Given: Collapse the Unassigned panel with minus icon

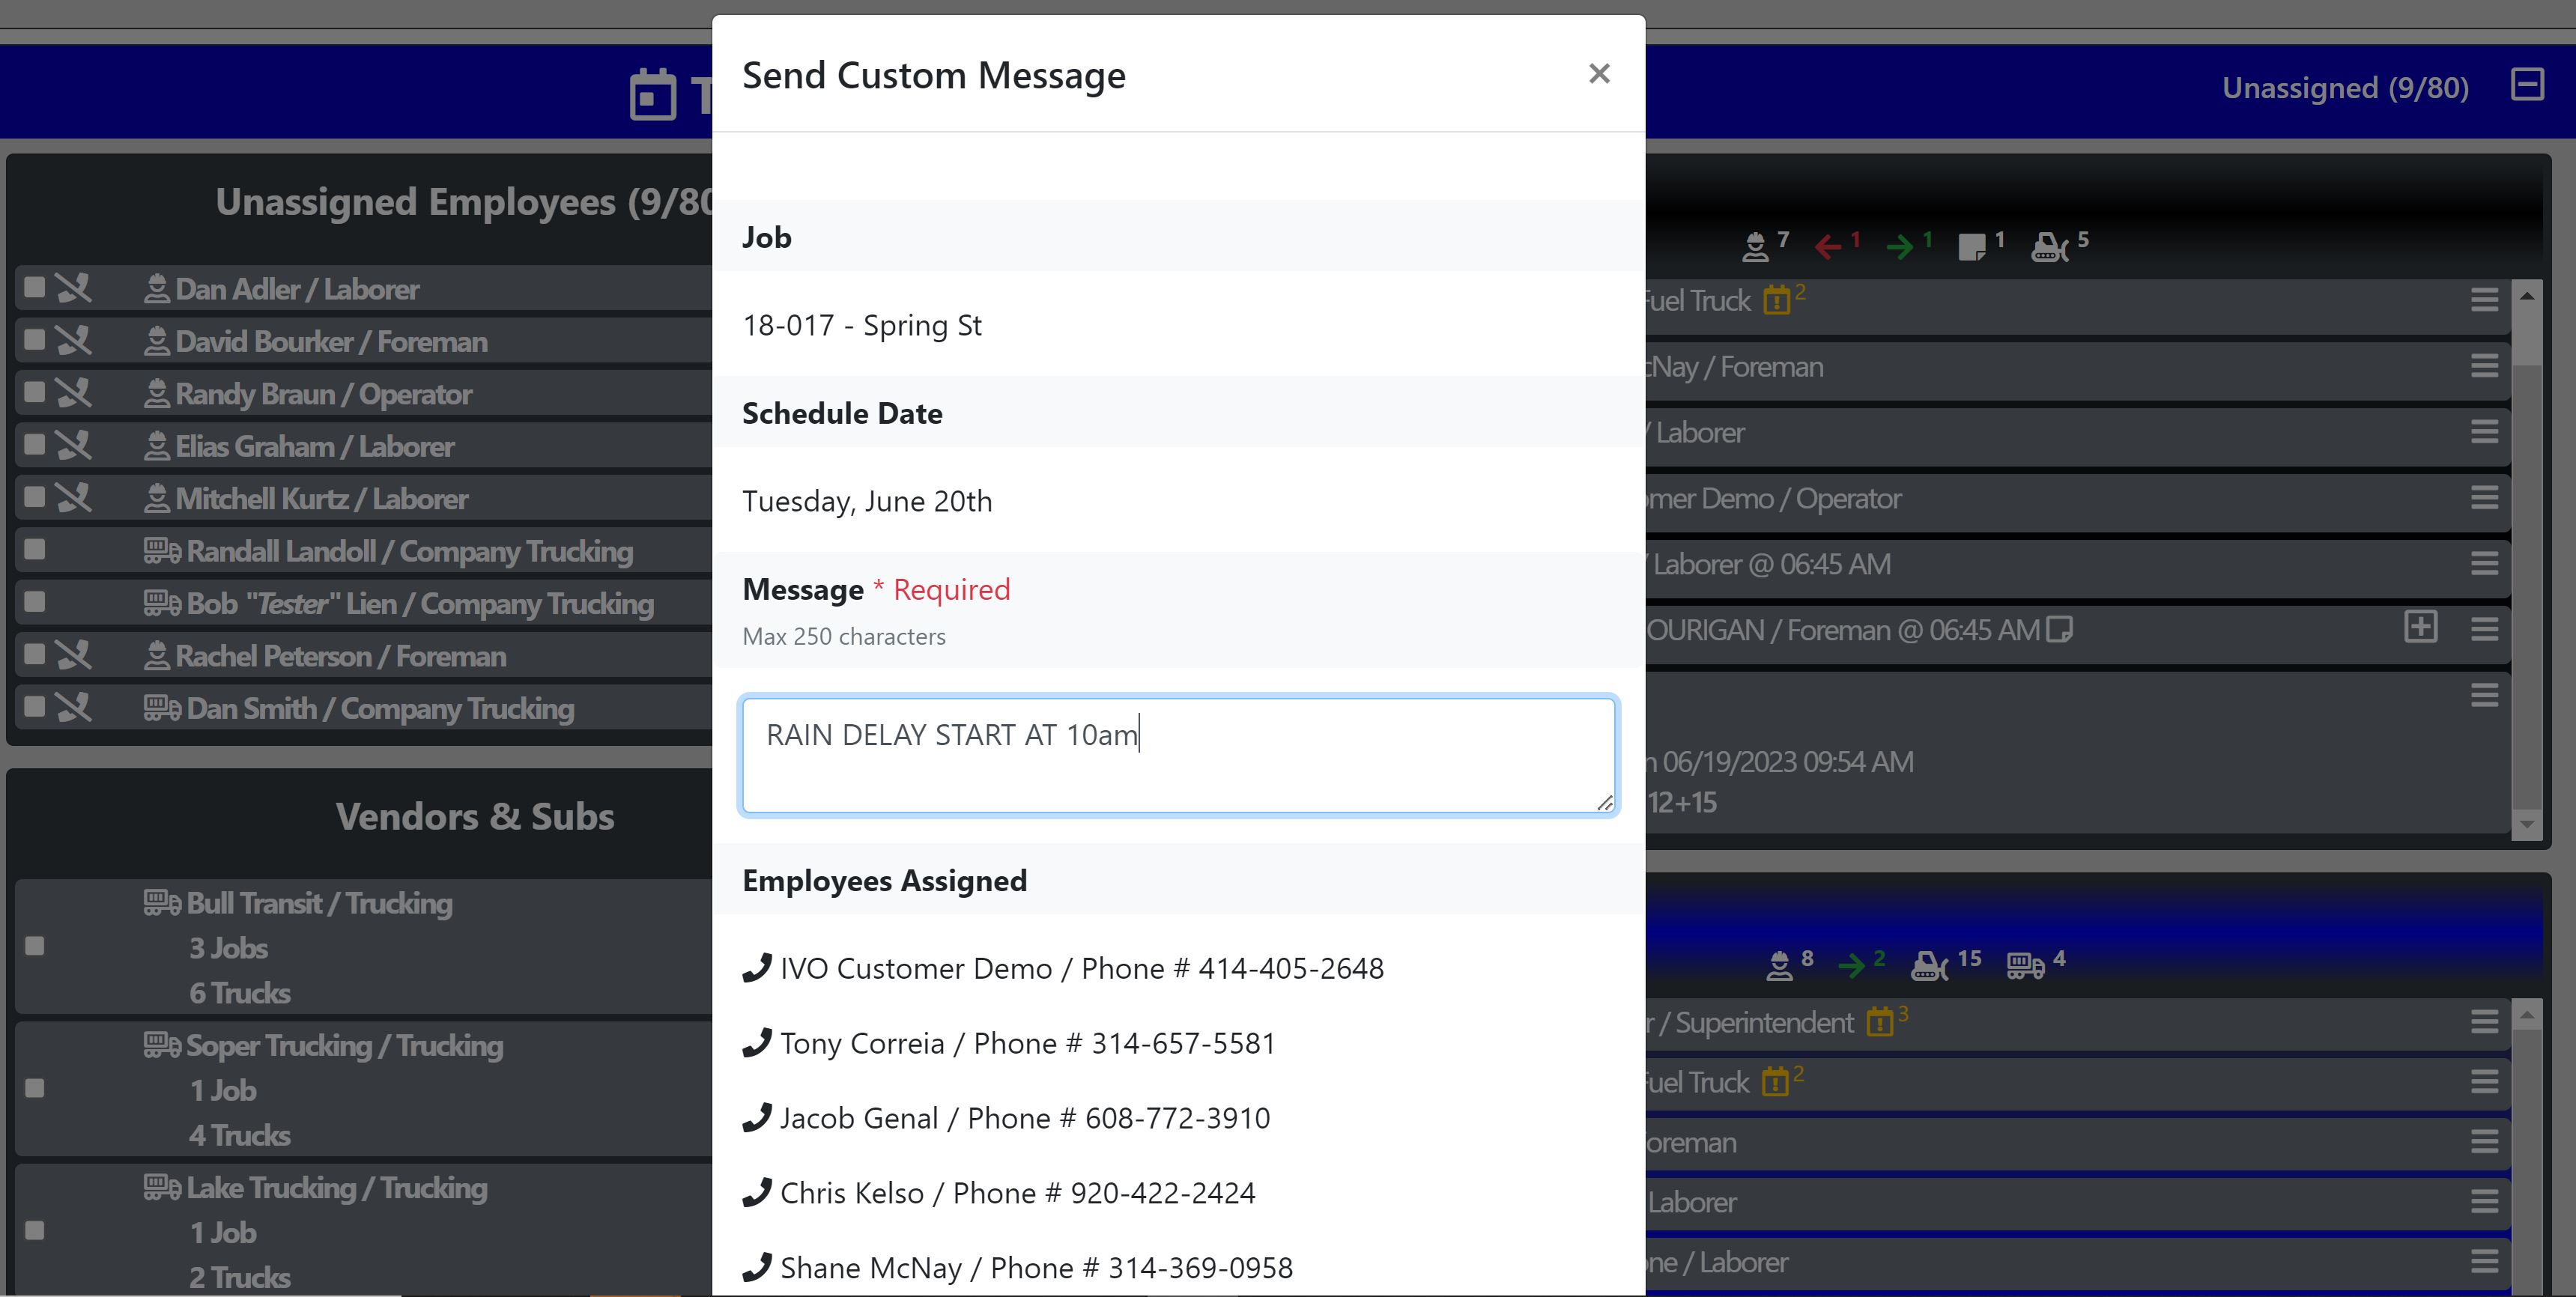Looking at the screenshot, I should pos(2526,85).
